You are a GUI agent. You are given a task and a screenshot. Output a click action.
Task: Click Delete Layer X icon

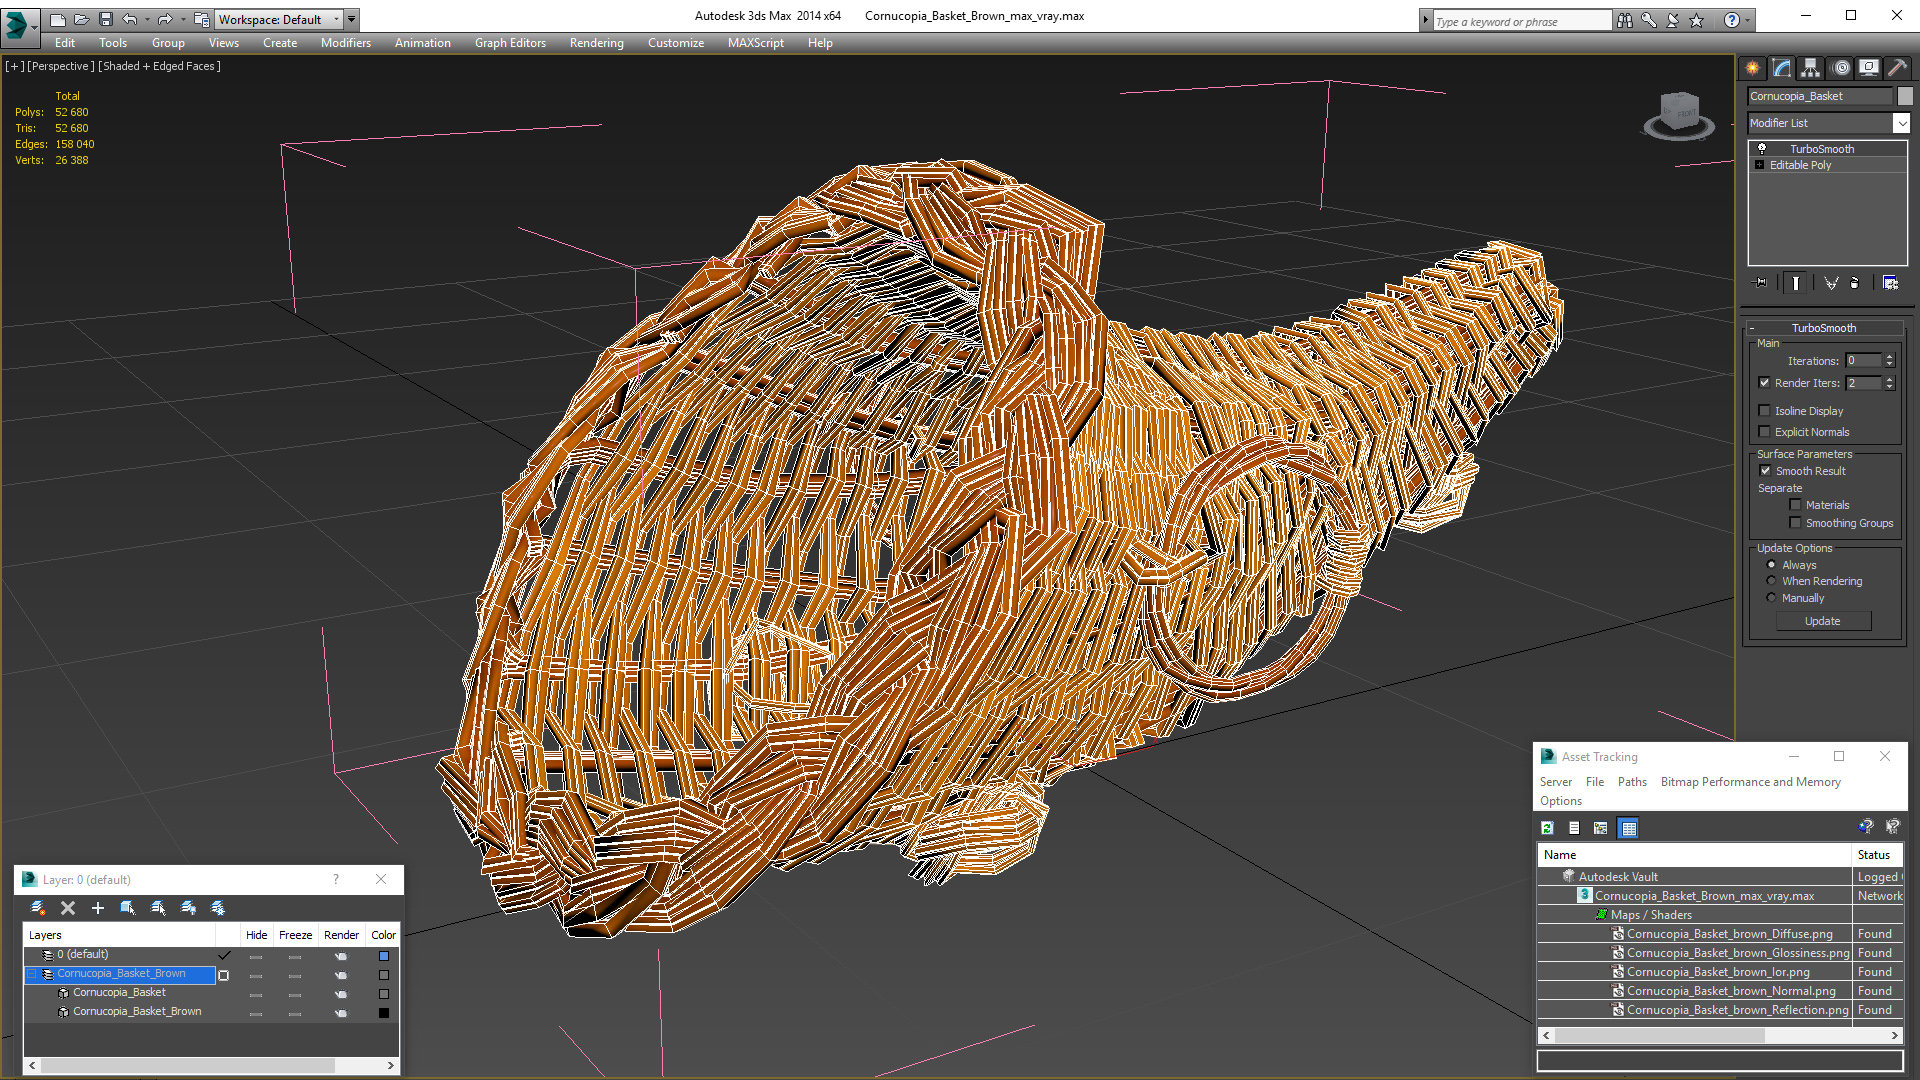point(68,908)
